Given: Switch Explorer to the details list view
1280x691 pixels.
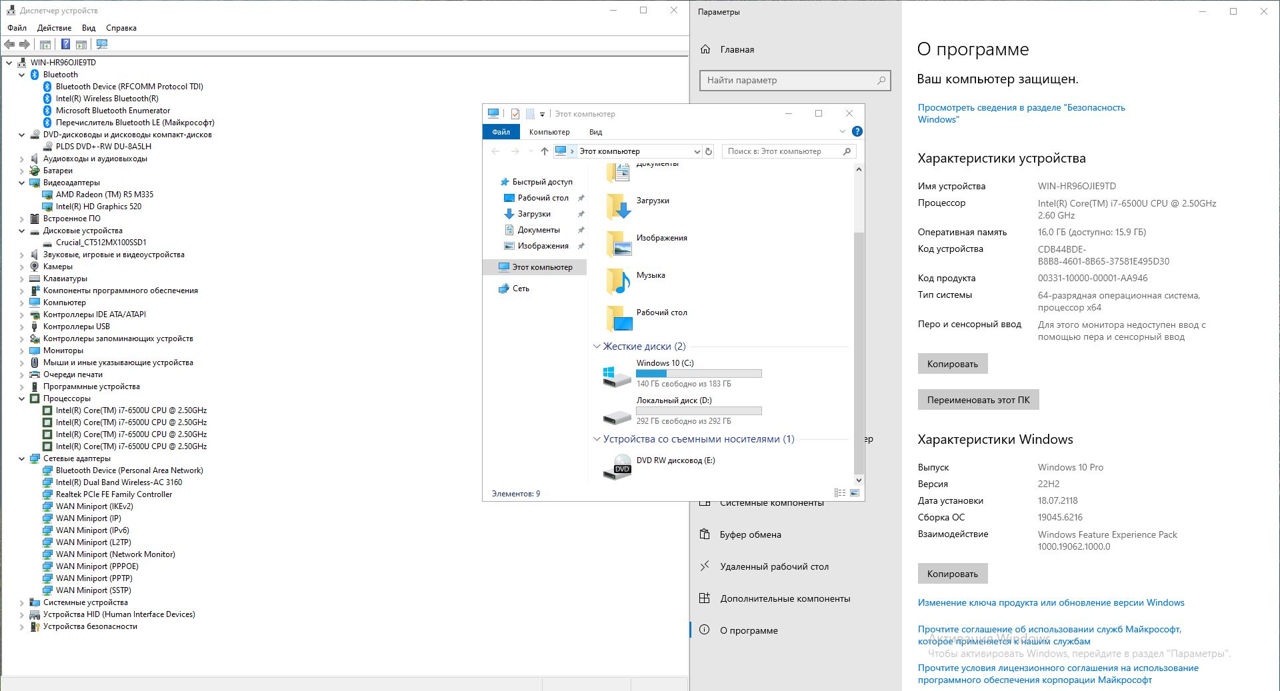Looking at the screenshot, I should pos(842,493).
